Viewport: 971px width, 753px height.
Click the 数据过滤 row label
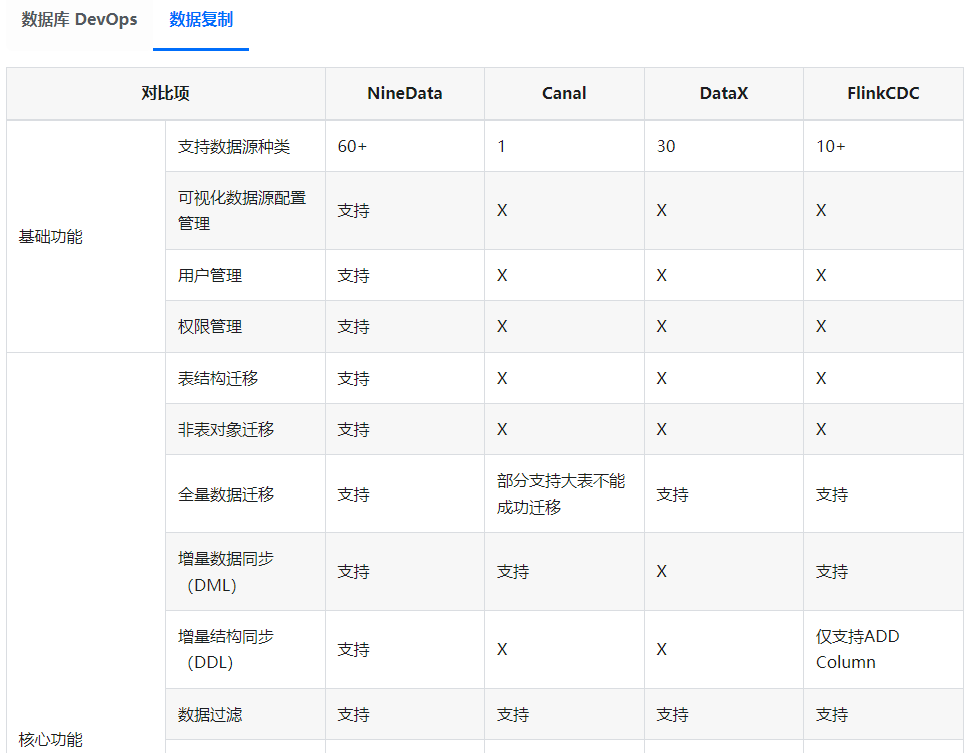[x=210, y=715]
